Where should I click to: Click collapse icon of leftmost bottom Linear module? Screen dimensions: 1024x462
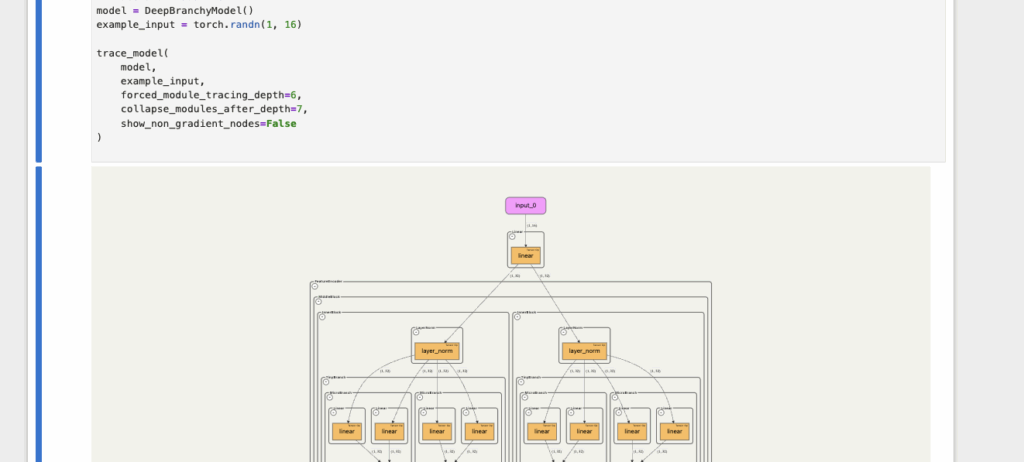pos(333,412)
